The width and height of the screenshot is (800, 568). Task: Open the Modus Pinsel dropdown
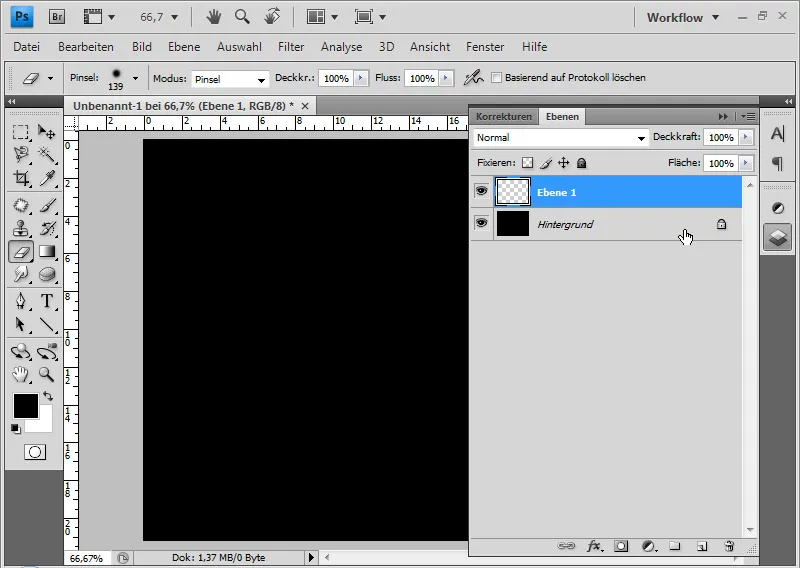tap(230, 79)
